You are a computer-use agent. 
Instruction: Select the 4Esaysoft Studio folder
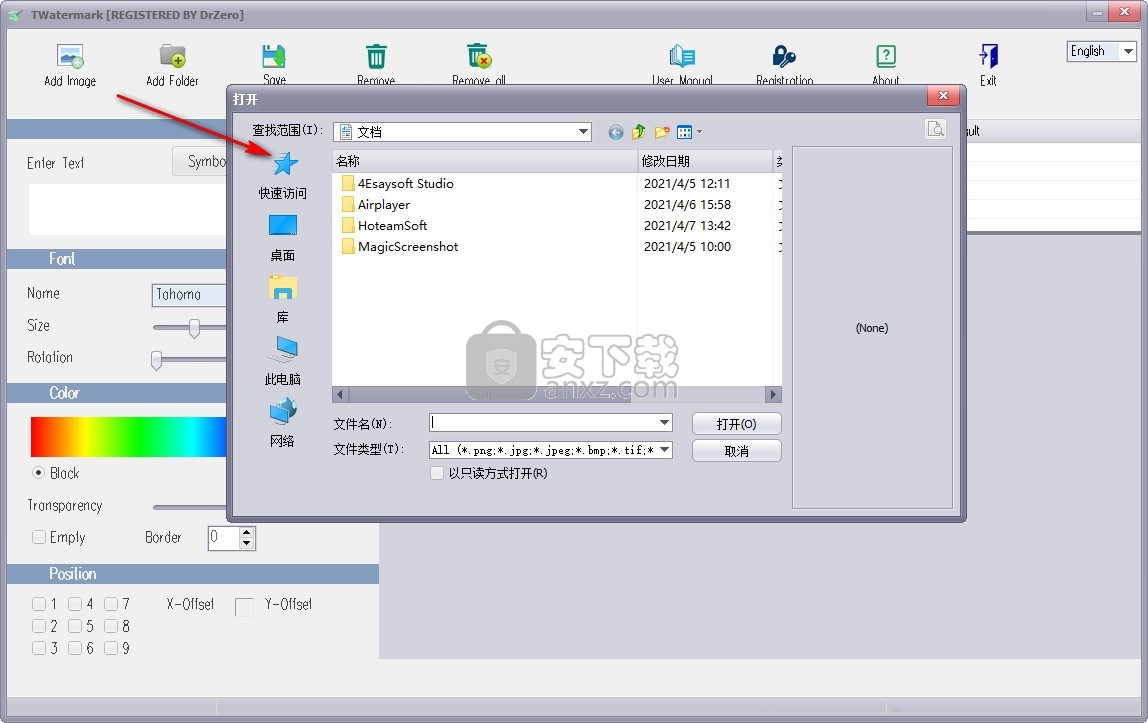click(398, 184)
